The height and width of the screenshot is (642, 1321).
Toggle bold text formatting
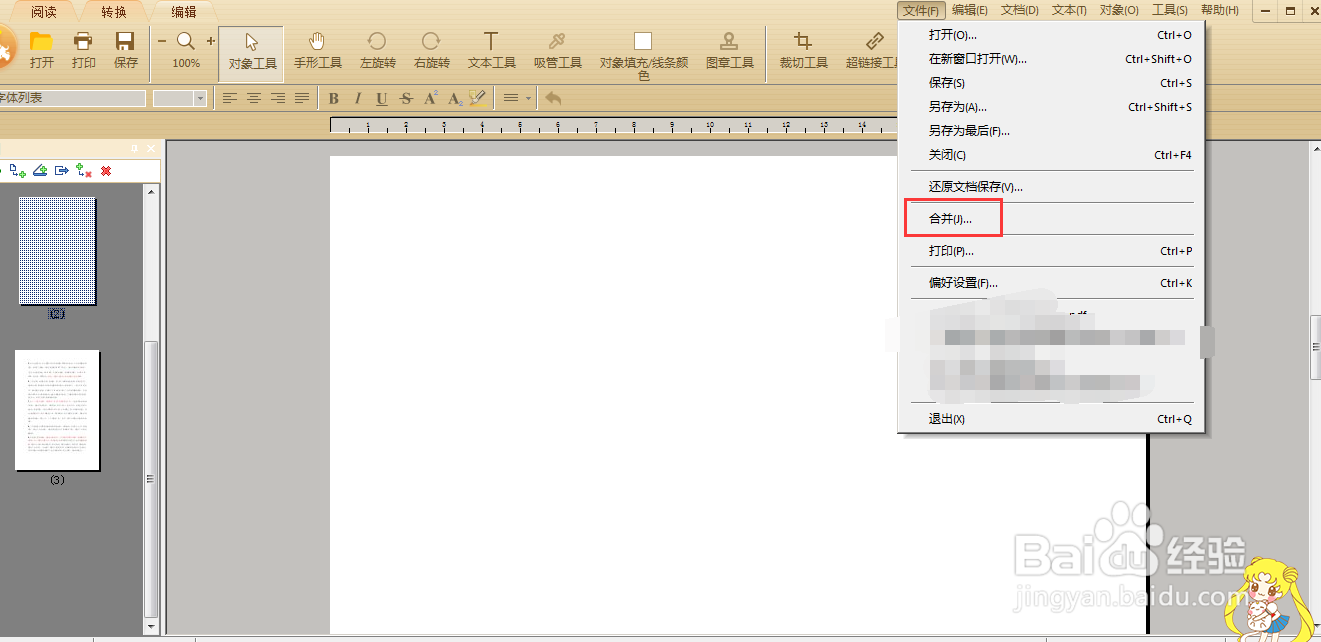333,98
